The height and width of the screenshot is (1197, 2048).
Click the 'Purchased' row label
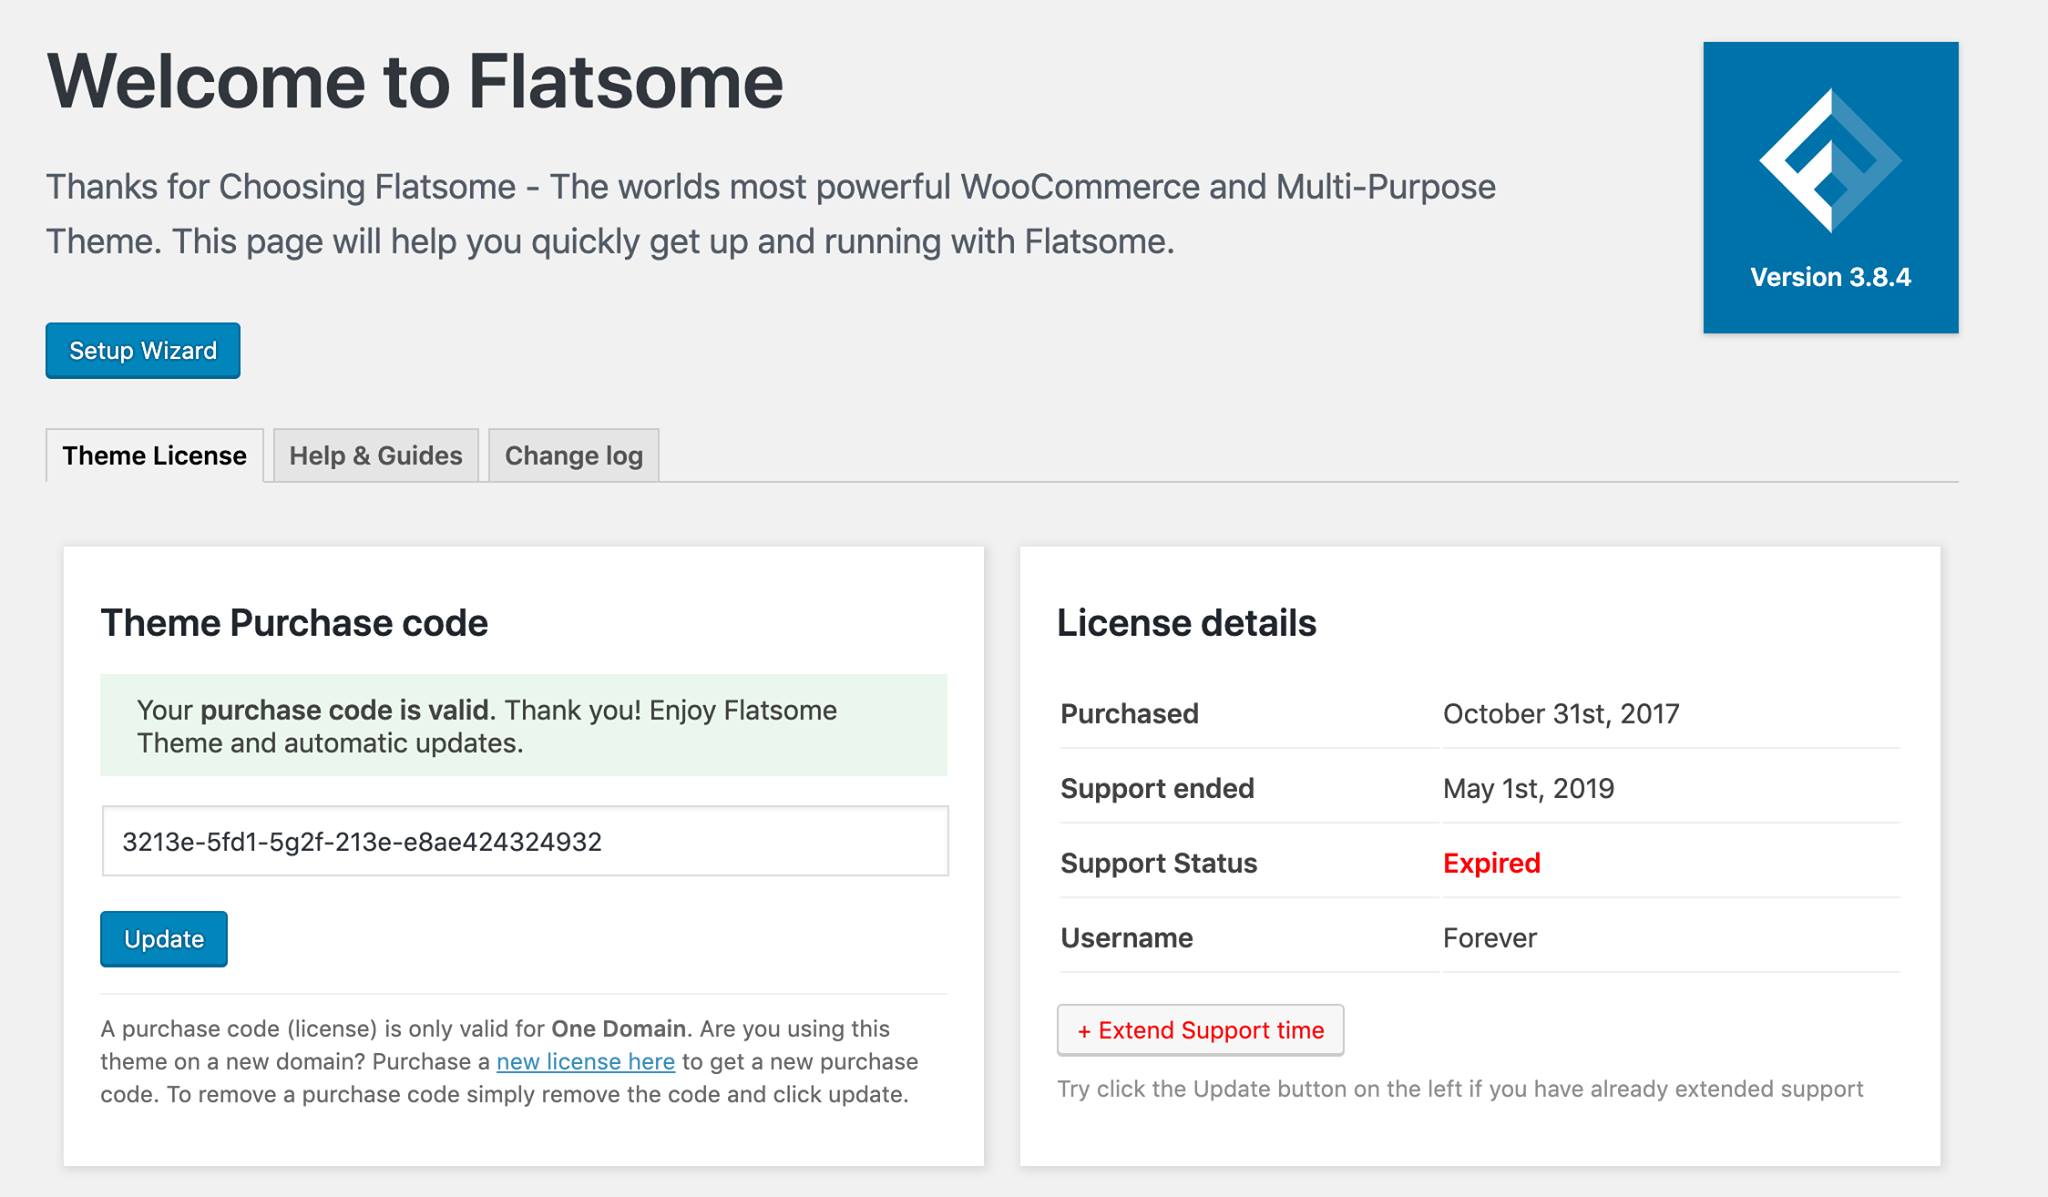[1129, 713]
